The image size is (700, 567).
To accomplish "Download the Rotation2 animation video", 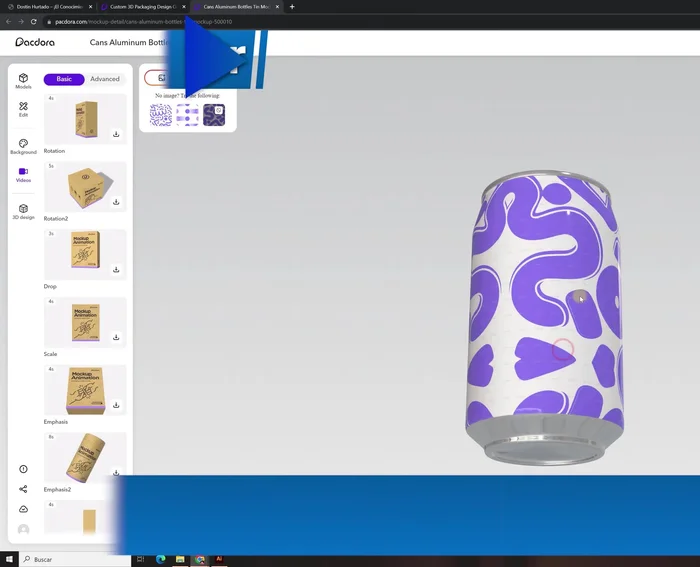I will tap(116, 202).
